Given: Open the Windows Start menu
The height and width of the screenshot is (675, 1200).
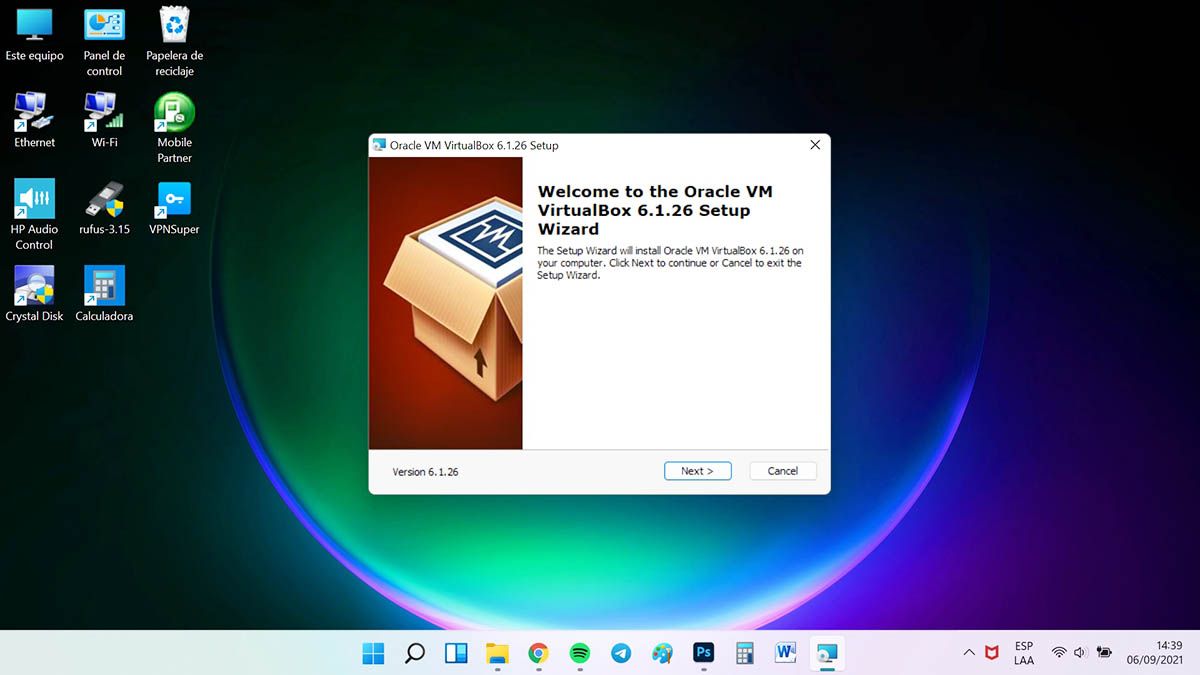Looking at the screenshot, I should tap(373, 654).
